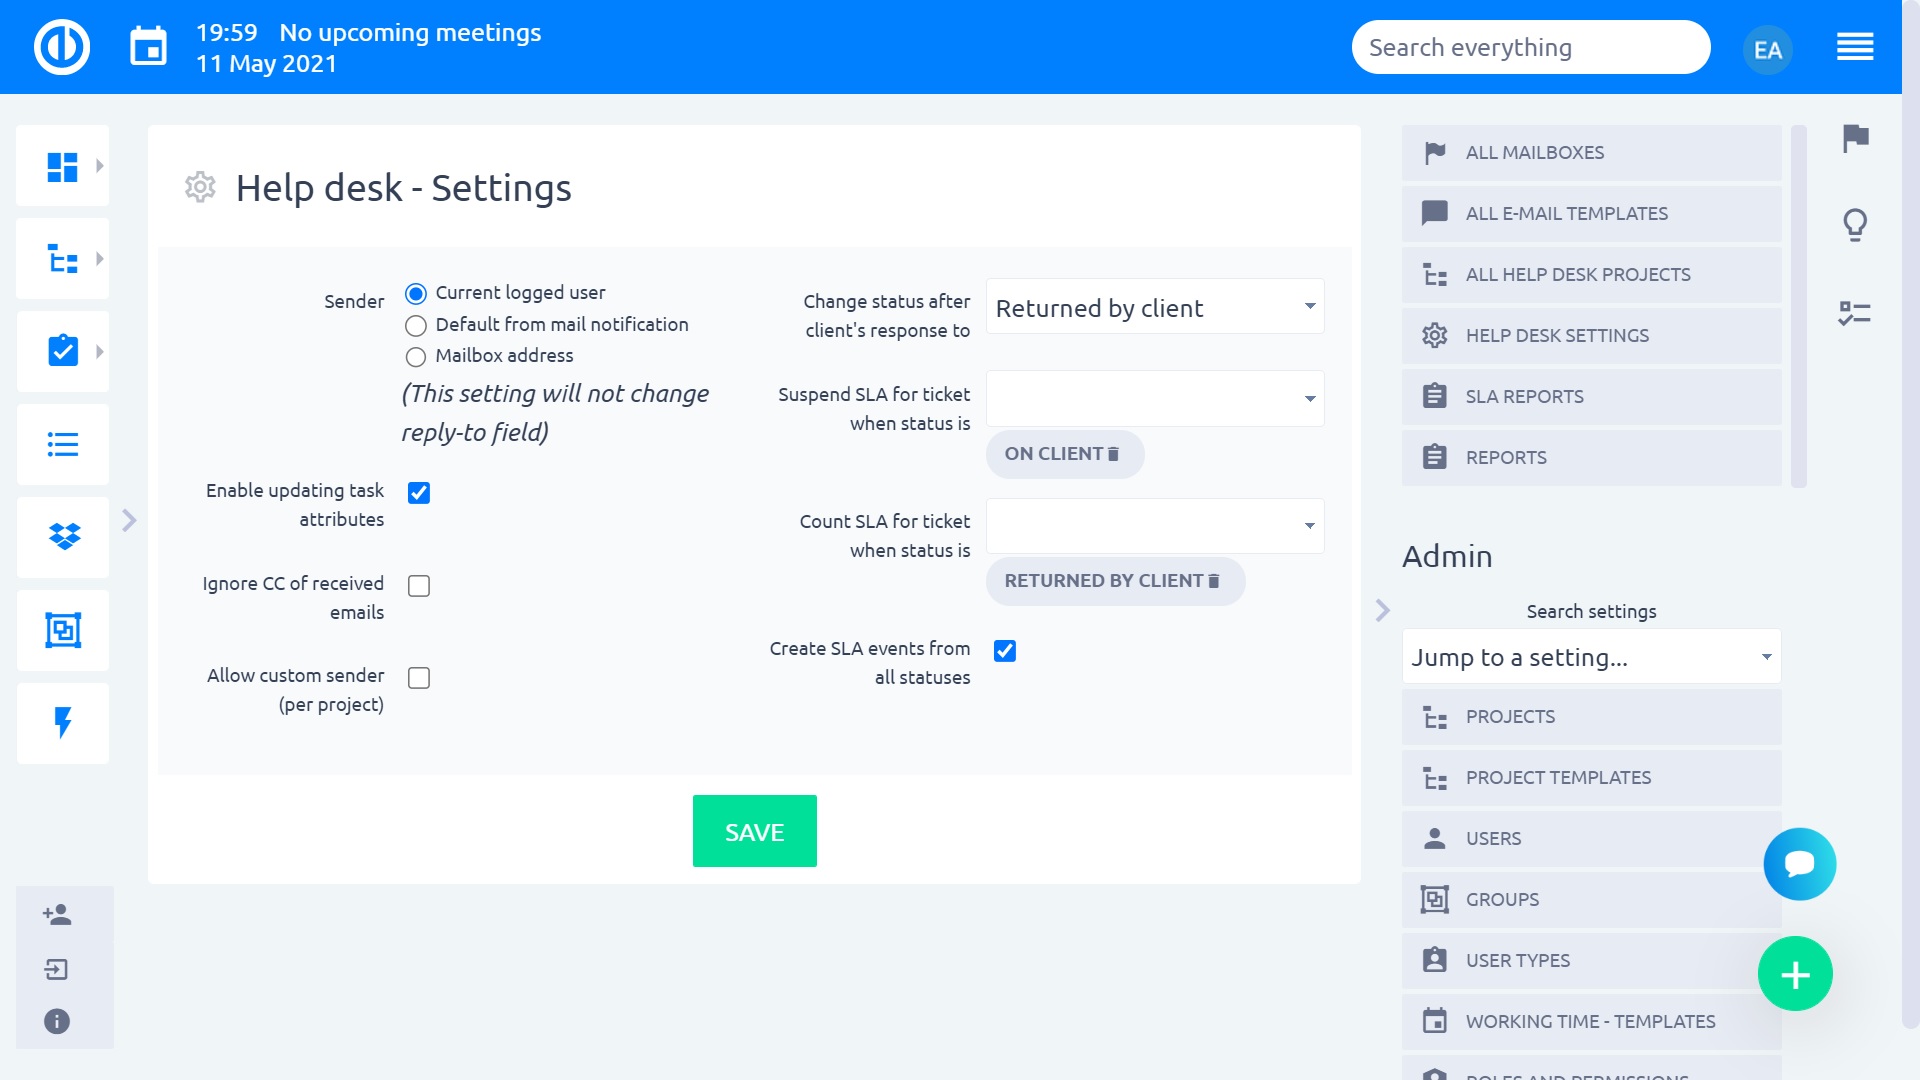1920x1080 pixels.
Task: Click the green SAVE button
Action: tap(754, 831)
